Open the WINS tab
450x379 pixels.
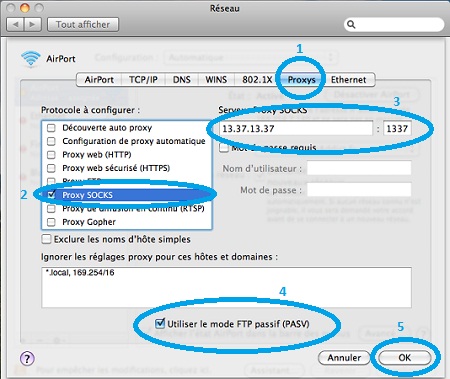click(x=216, y=80)
